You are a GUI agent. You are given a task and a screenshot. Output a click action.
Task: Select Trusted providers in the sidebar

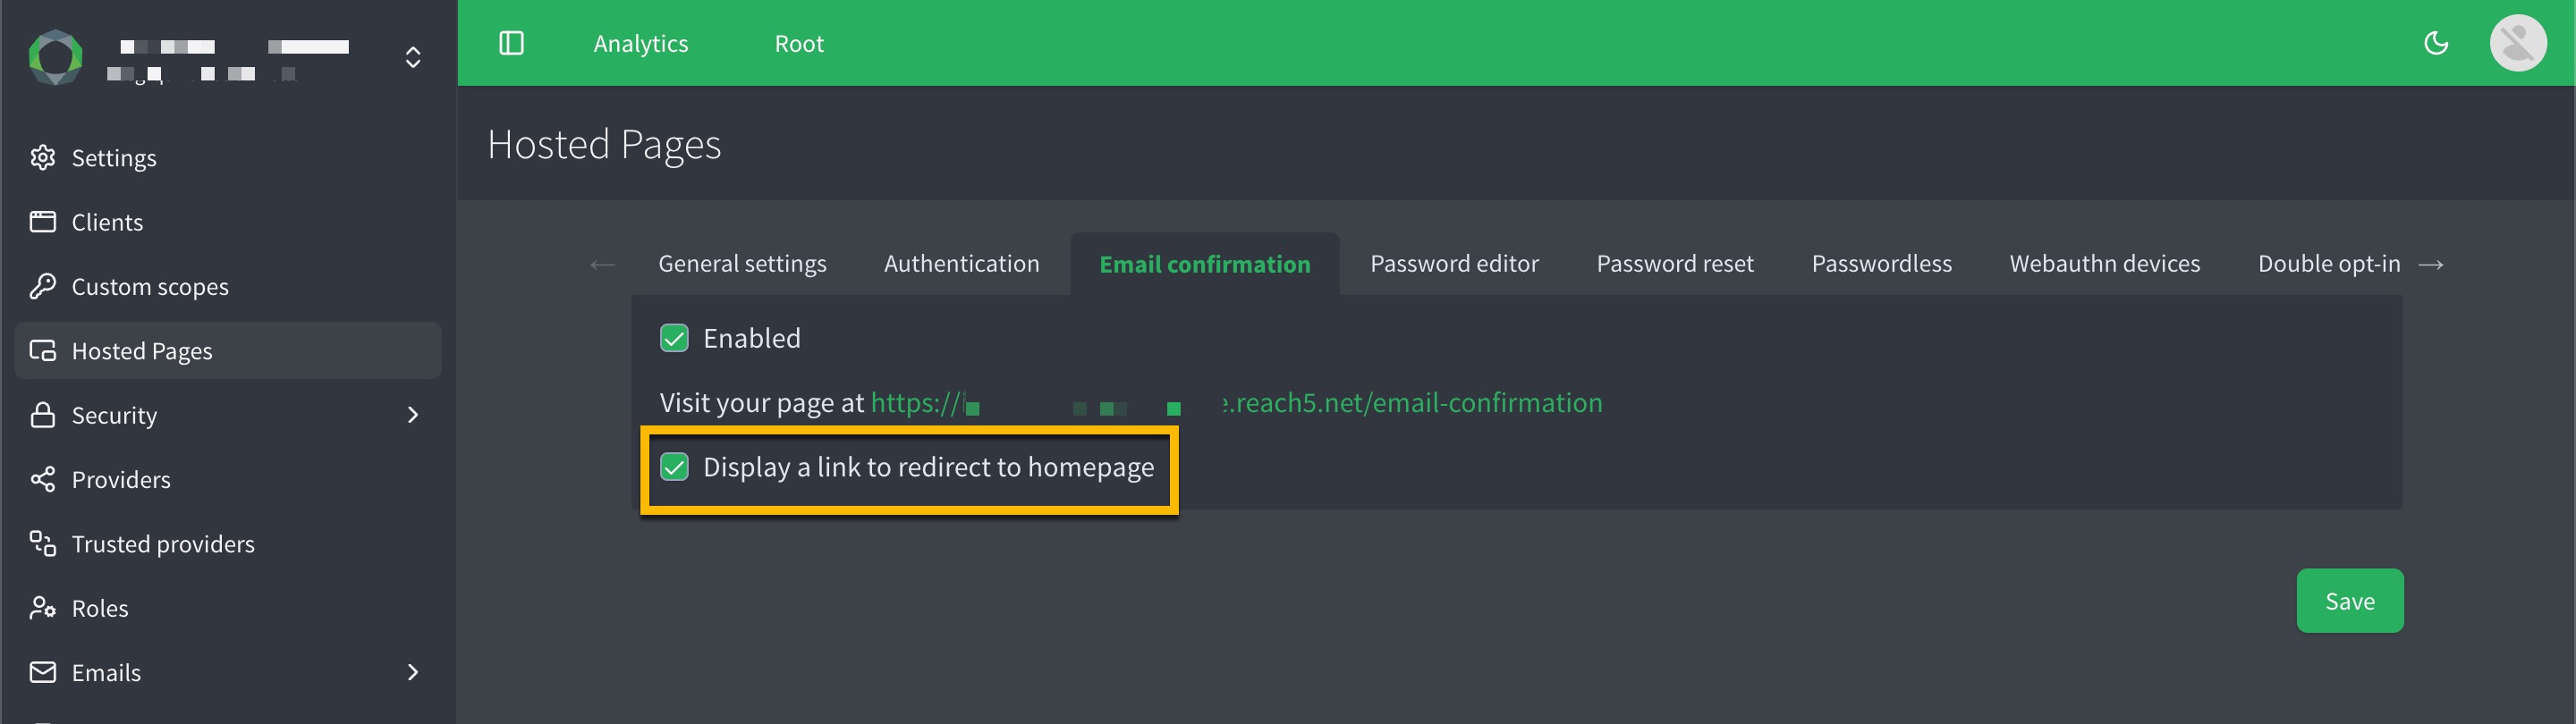coord(163,544)
